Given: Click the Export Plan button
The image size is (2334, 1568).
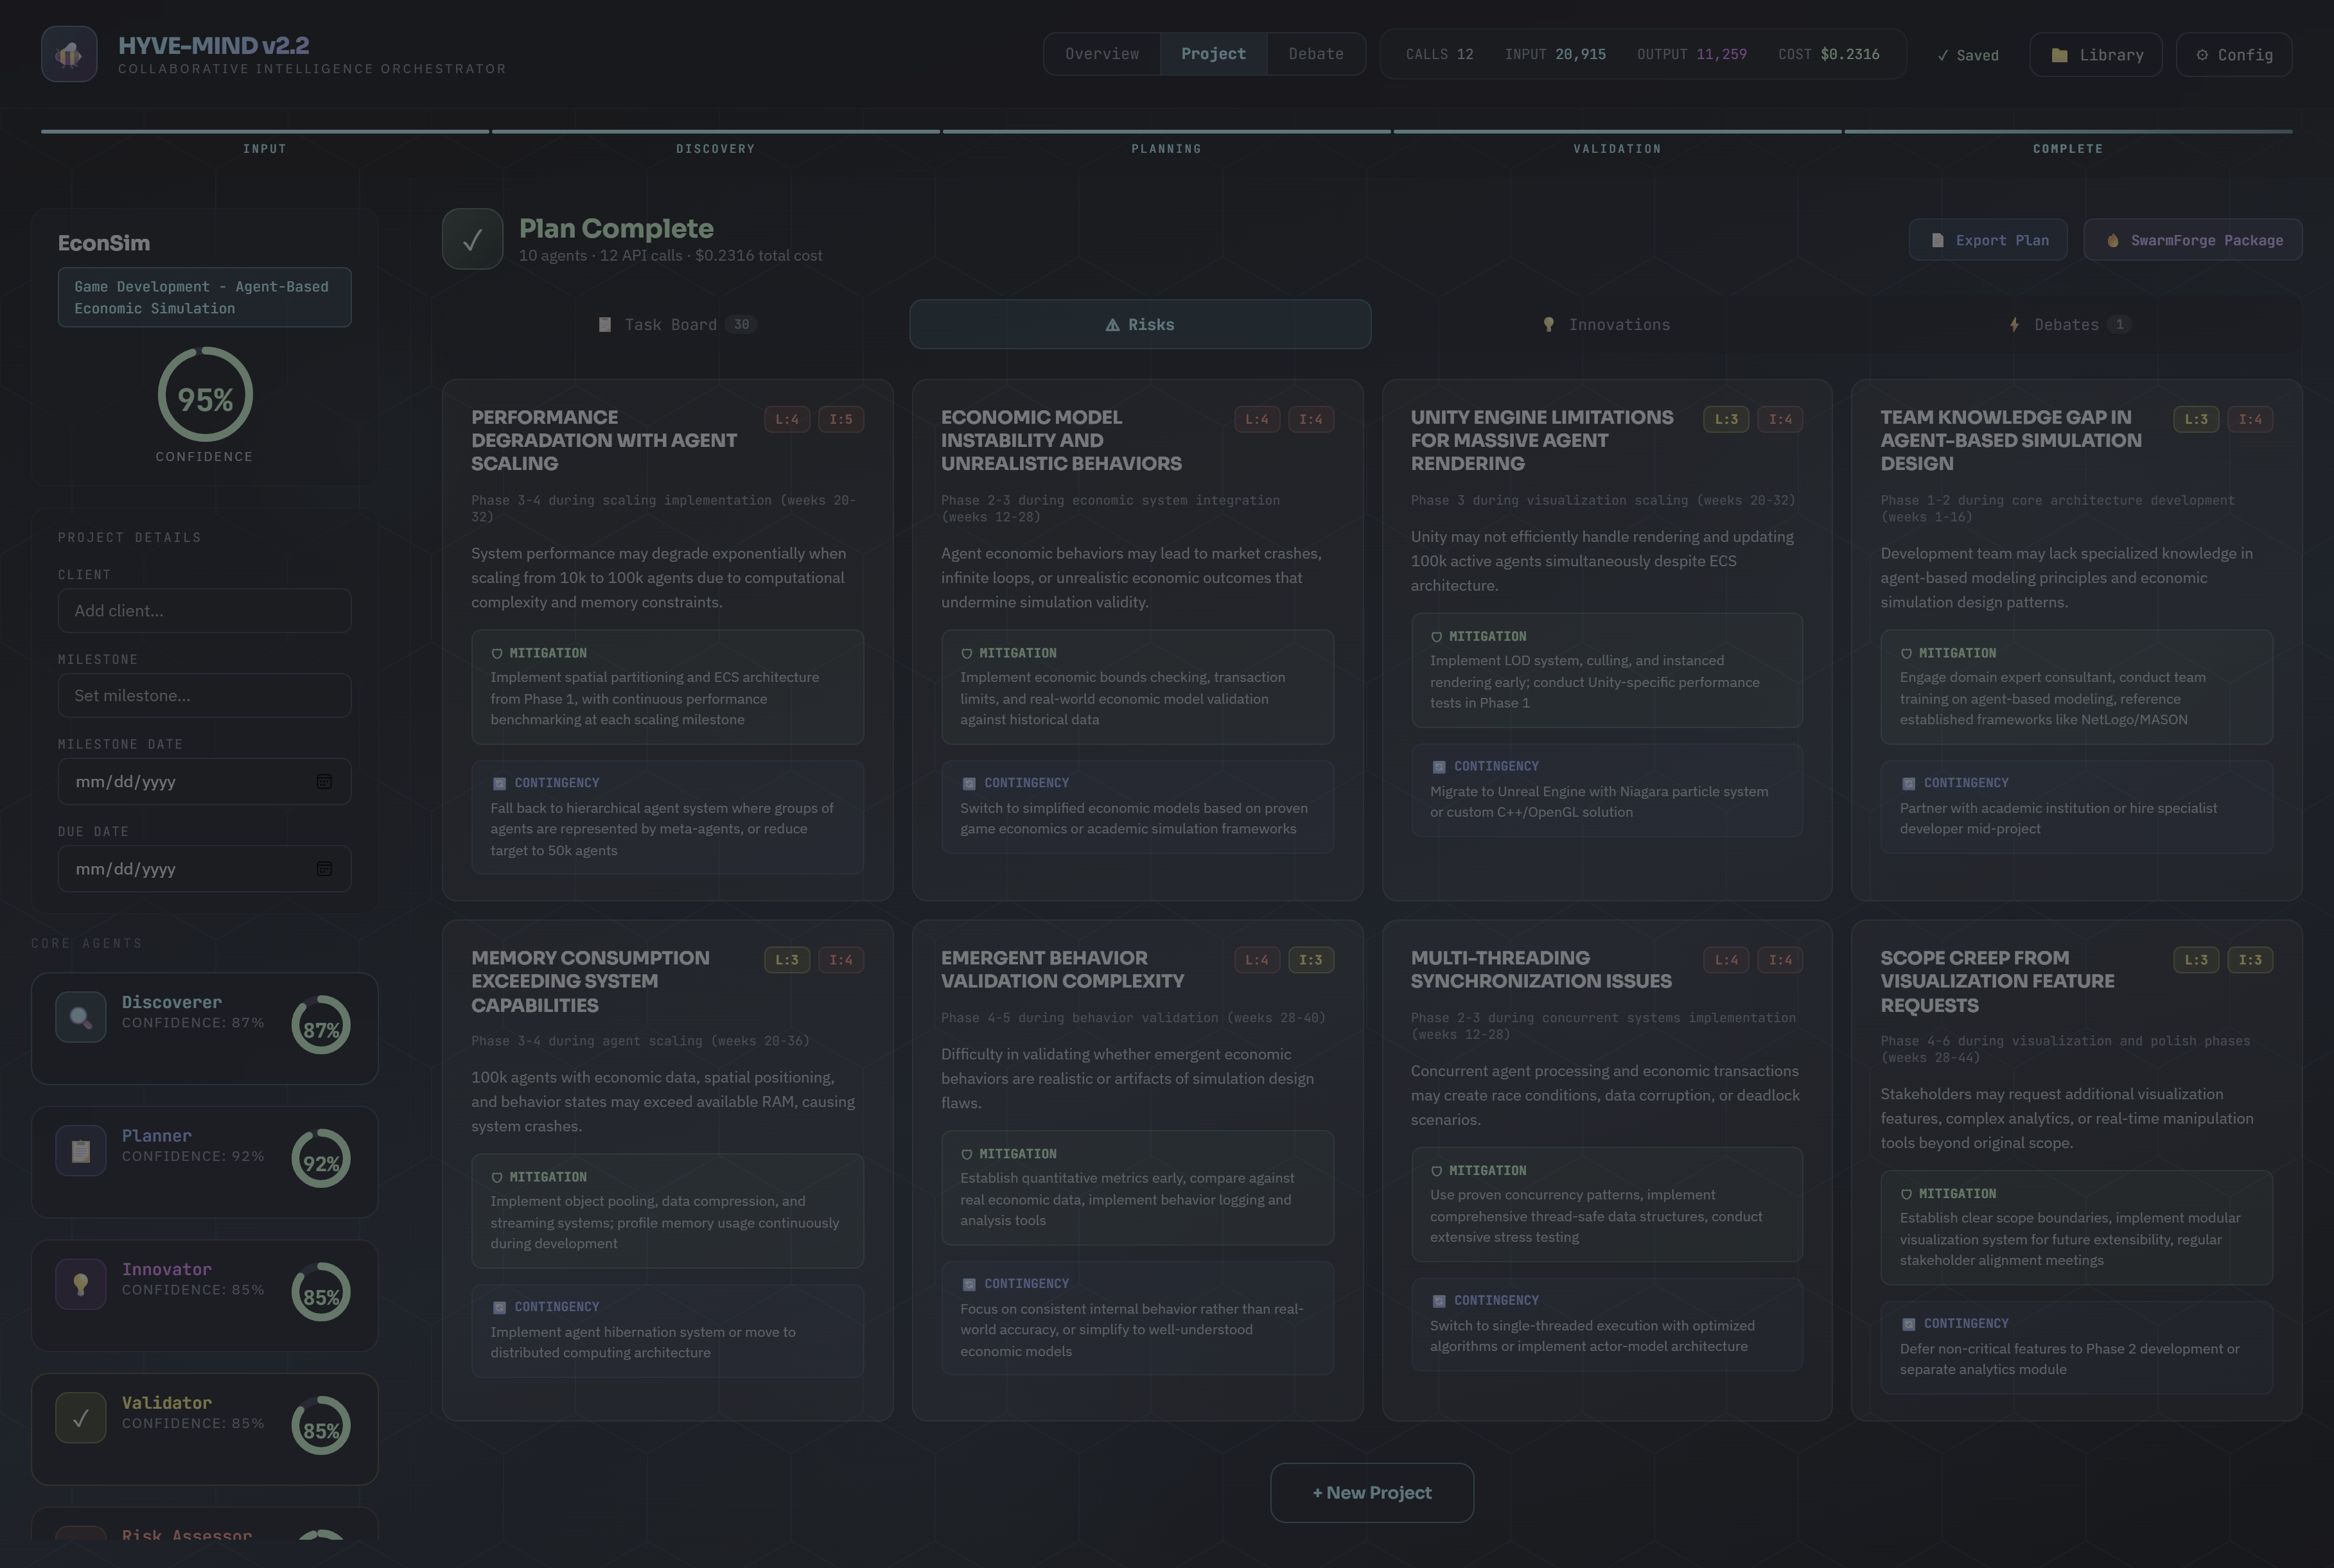Looking at the screenshot, I should tap(1987, 240).
